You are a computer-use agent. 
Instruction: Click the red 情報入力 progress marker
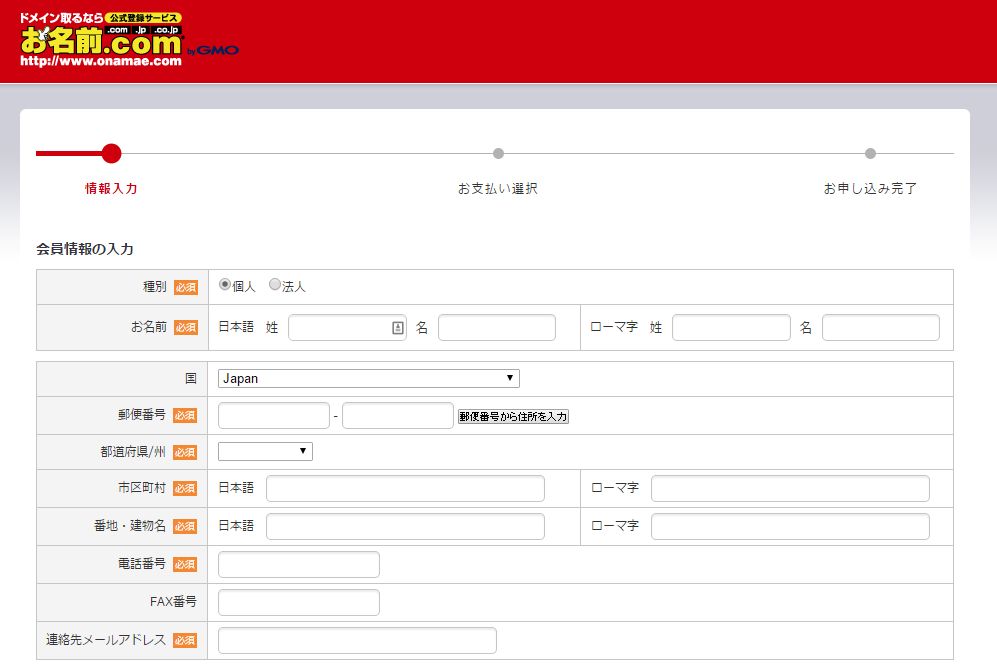[111, 153]
